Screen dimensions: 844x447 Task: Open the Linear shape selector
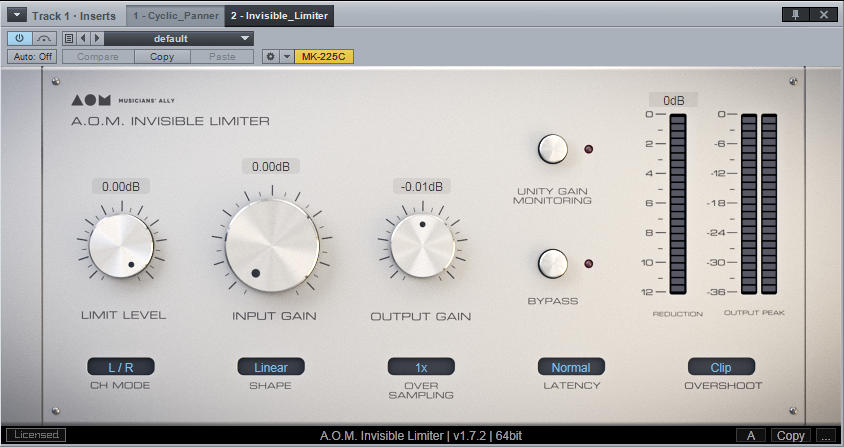pos(271,367)
